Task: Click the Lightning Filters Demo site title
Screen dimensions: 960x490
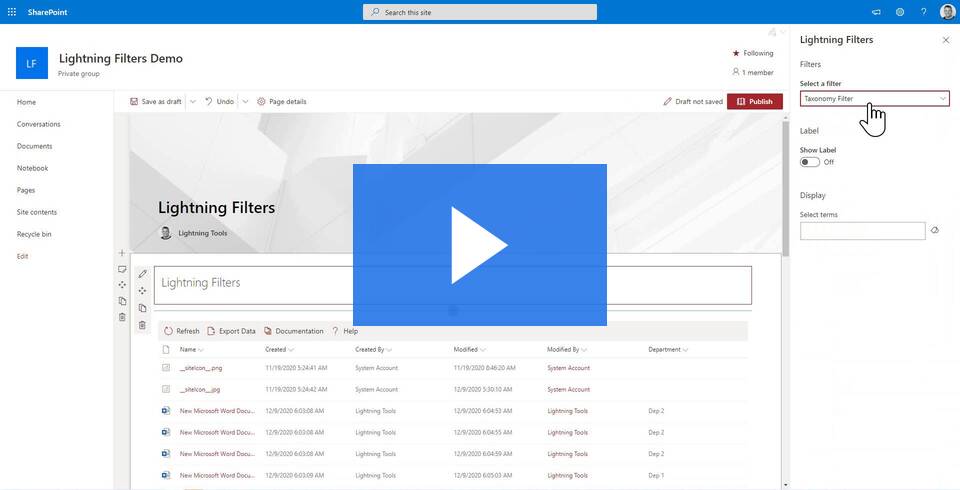Action: point(121,59)
